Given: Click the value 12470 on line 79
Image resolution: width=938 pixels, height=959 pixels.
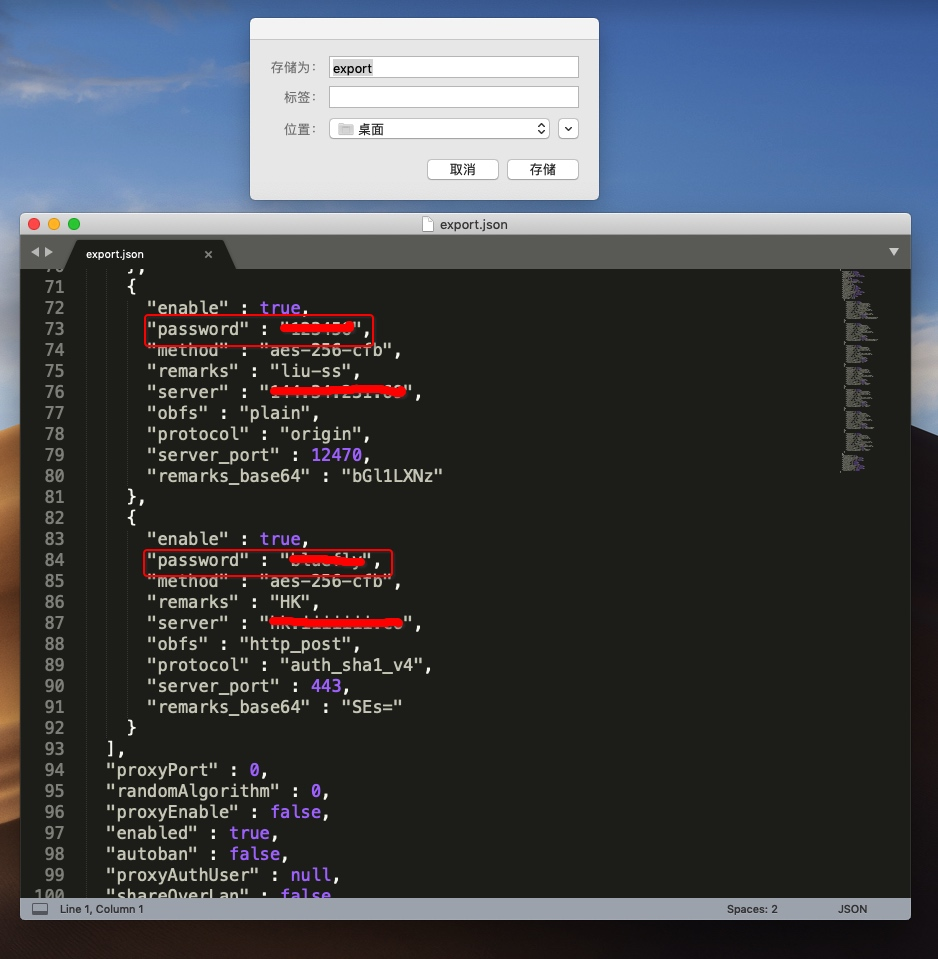Looking at the screenshot, I should [336, 455].
